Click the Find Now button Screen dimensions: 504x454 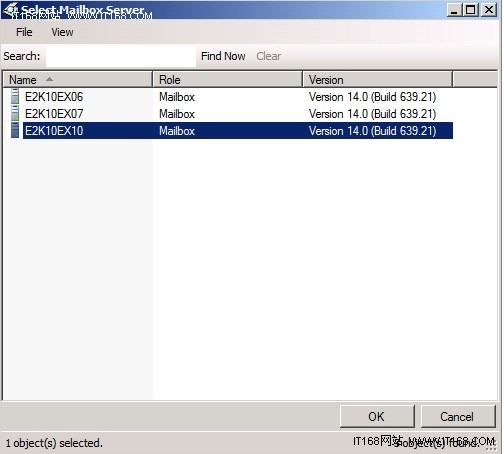(223, 56)
